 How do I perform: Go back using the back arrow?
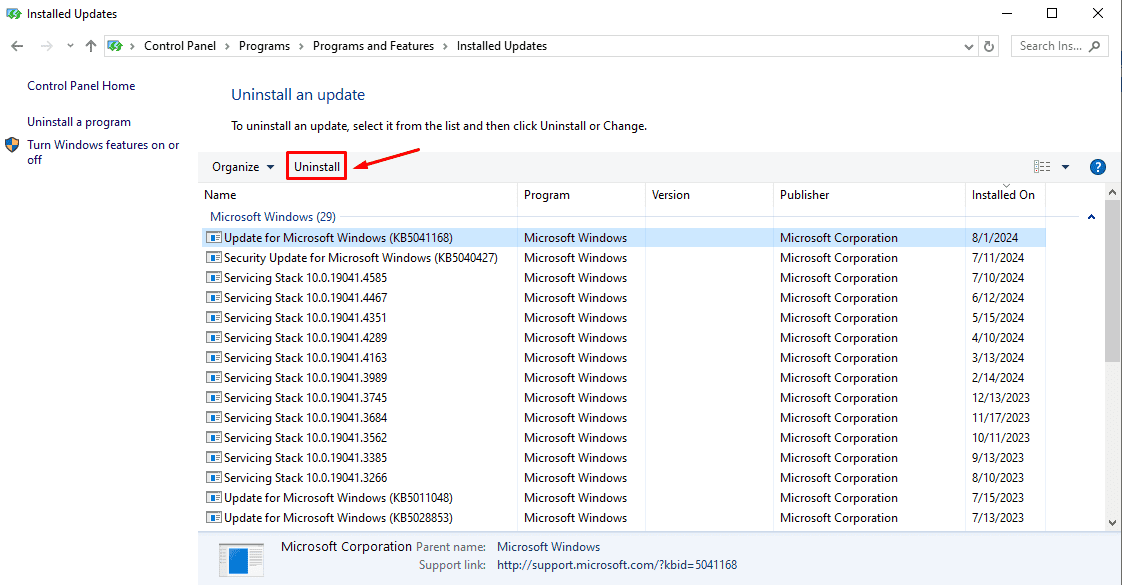[x=17, y=46]
